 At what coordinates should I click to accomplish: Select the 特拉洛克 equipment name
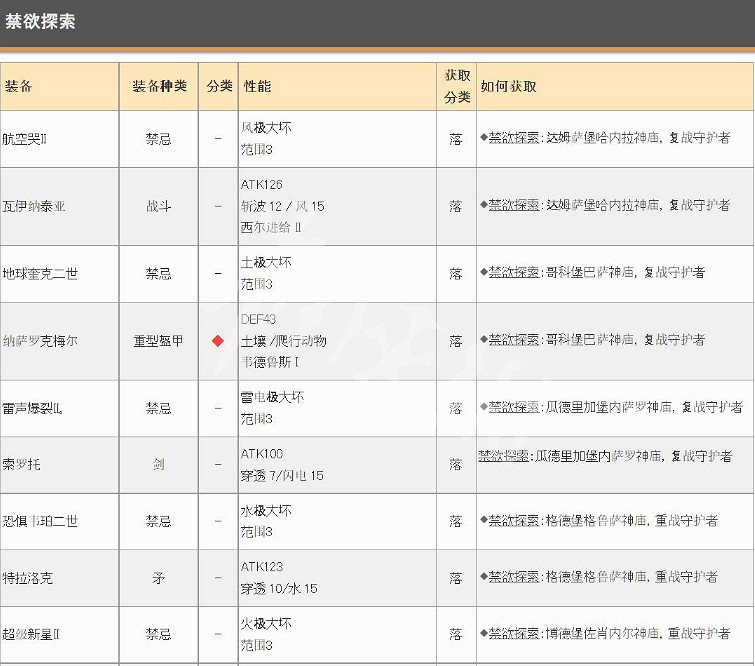click(x=27, y=578)
